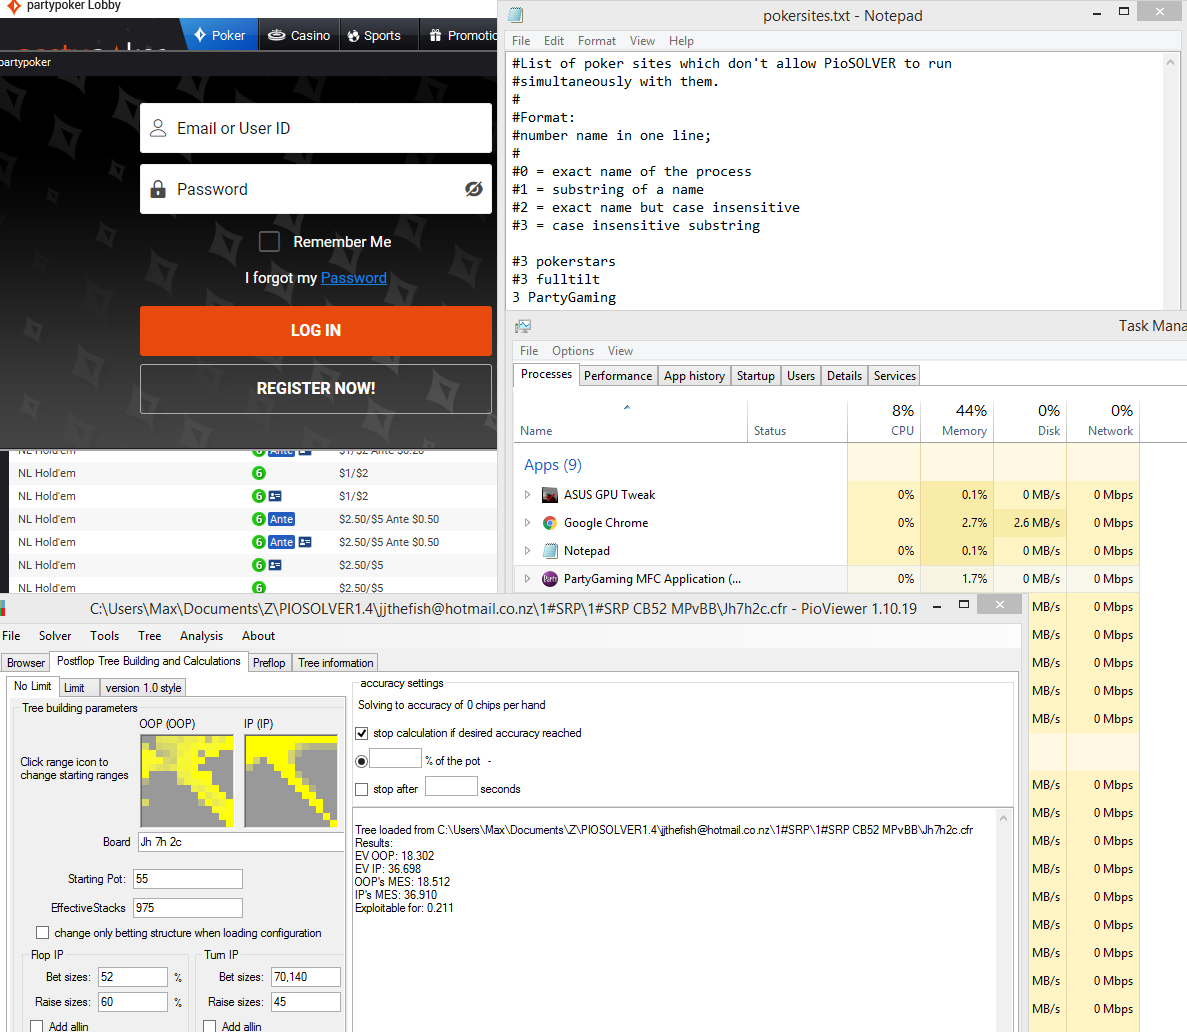Click the user icon in the Email field

[157, 128]
